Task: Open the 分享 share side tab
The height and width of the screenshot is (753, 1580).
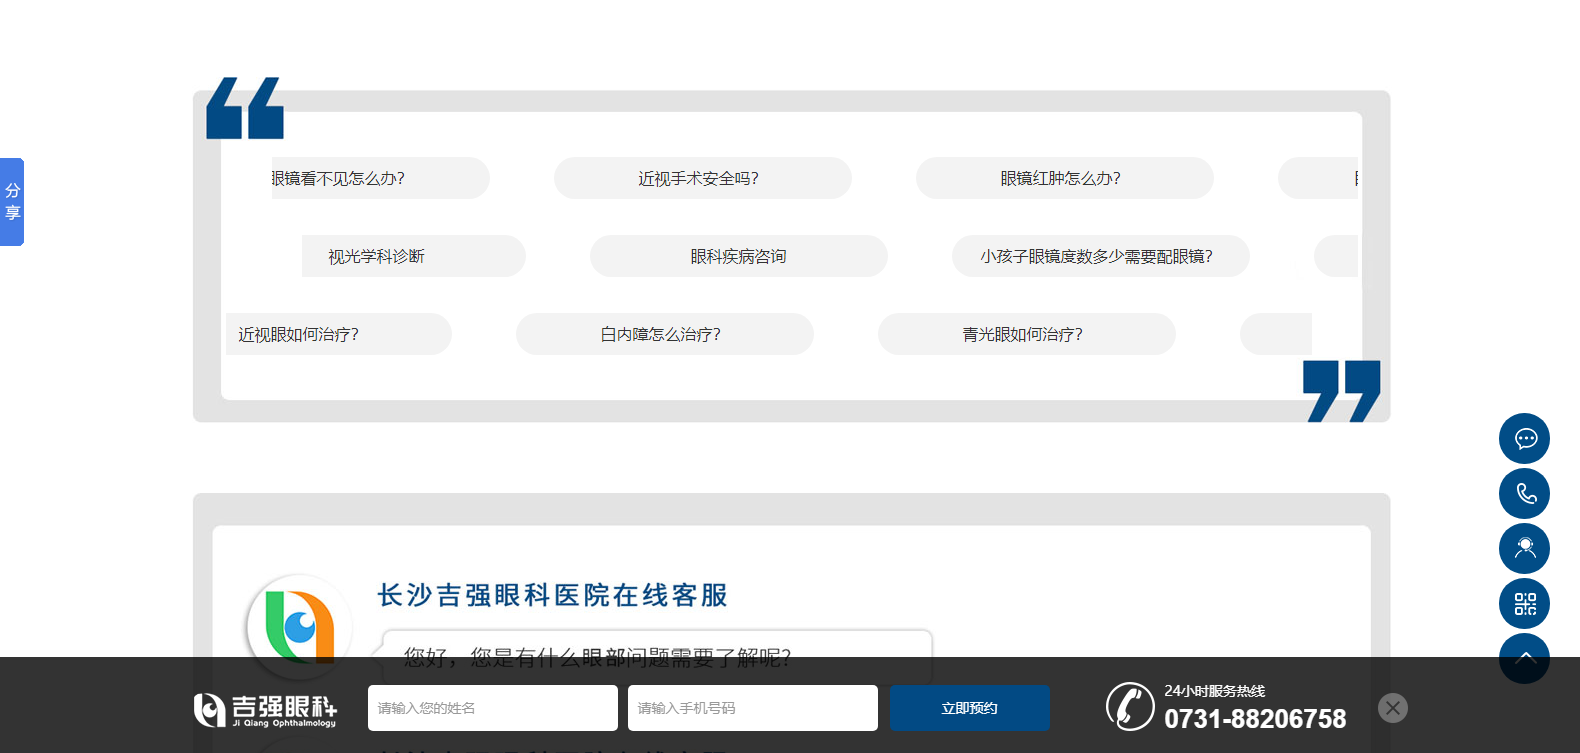Action: pyautogui.click(x=12, y=202)
